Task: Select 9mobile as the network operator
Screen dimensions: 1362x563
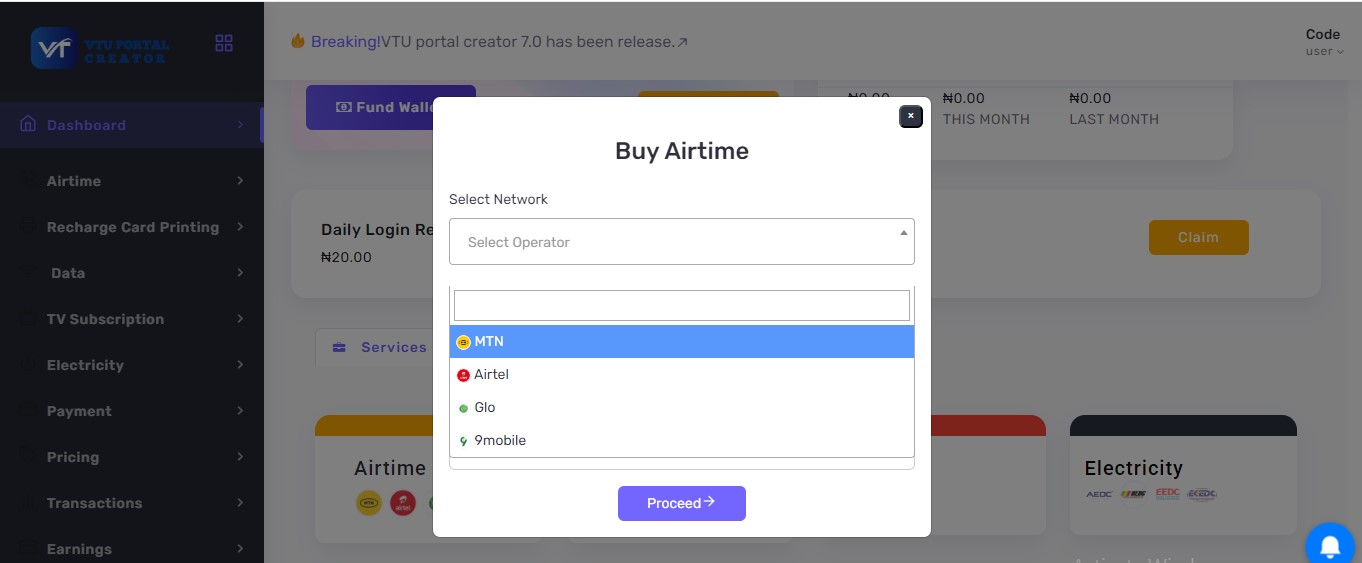Action: click(x=682, y=440)
